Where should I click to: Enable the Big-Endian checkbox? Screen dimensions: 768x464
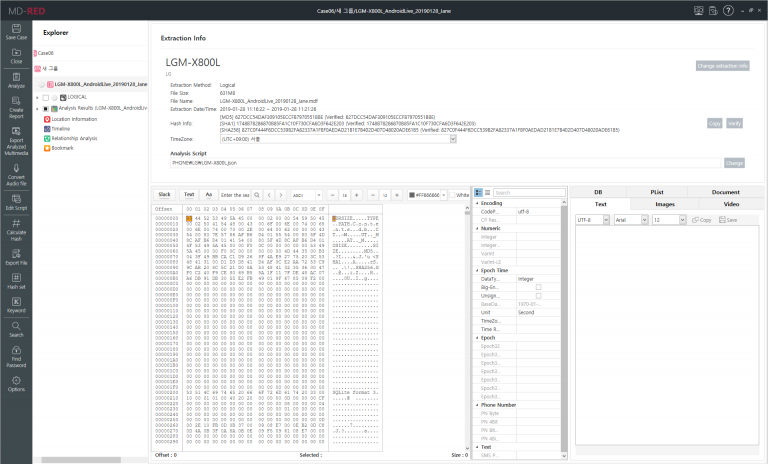pos(538,287)
